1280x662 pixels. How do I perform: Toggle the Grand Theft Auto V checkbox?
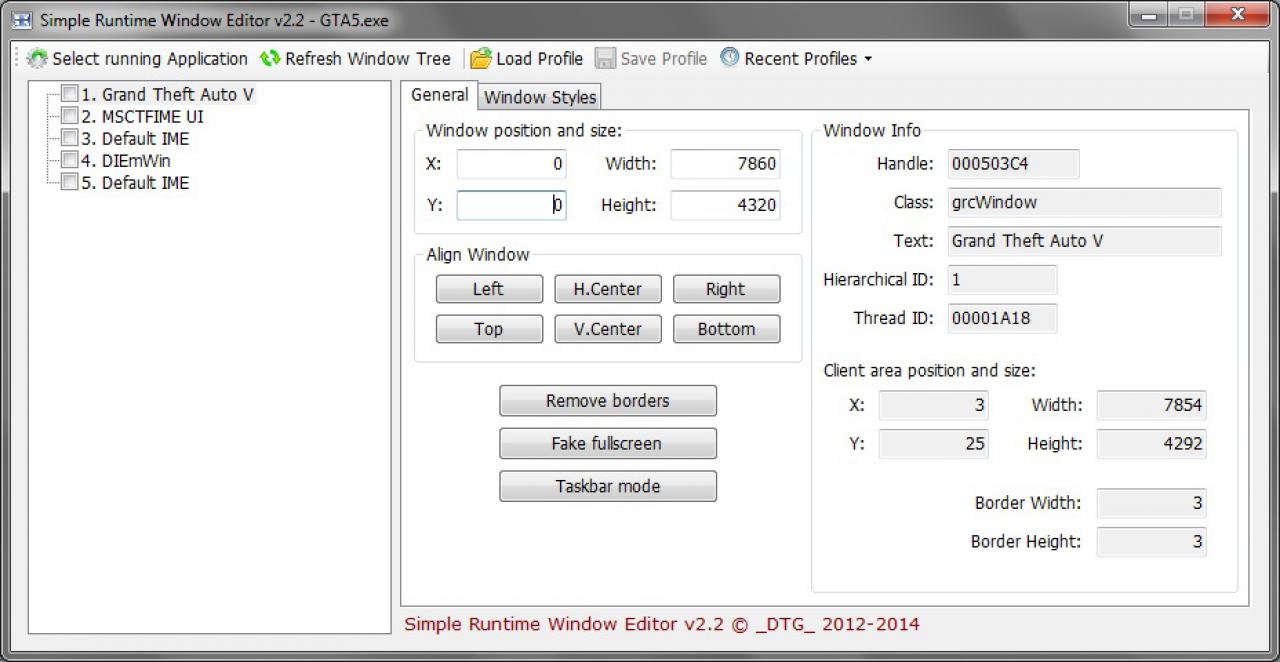click(70, 94)
